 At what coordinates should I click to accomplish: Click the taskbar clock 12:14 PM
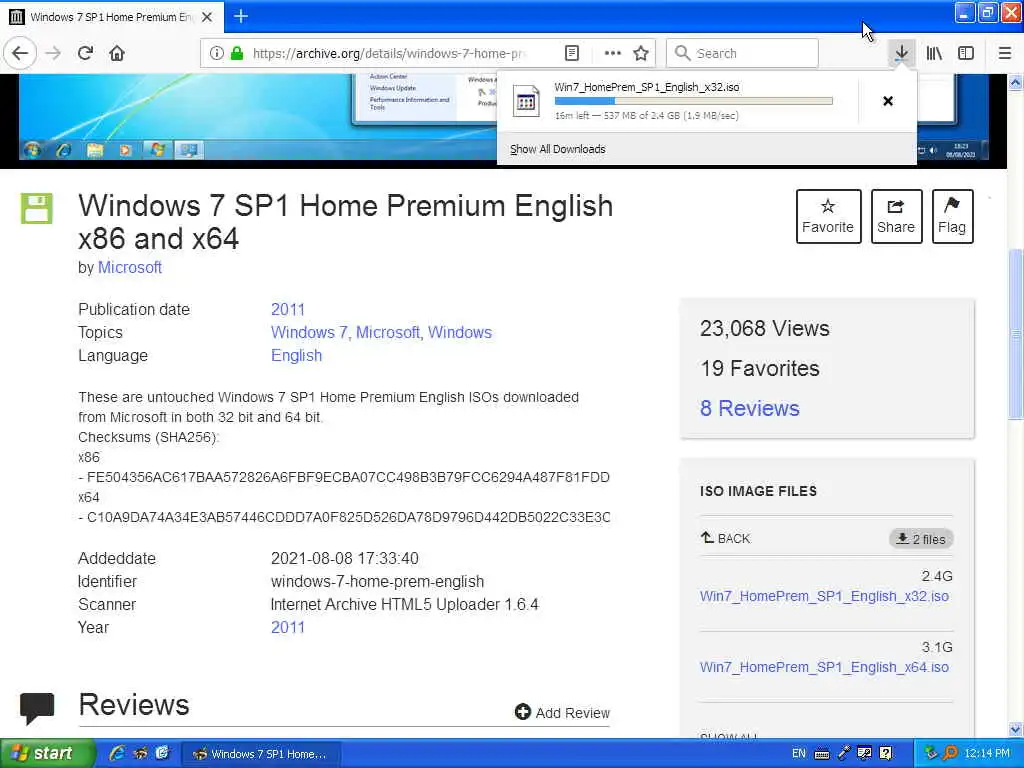pyautogui.click(x=987, y=754)
